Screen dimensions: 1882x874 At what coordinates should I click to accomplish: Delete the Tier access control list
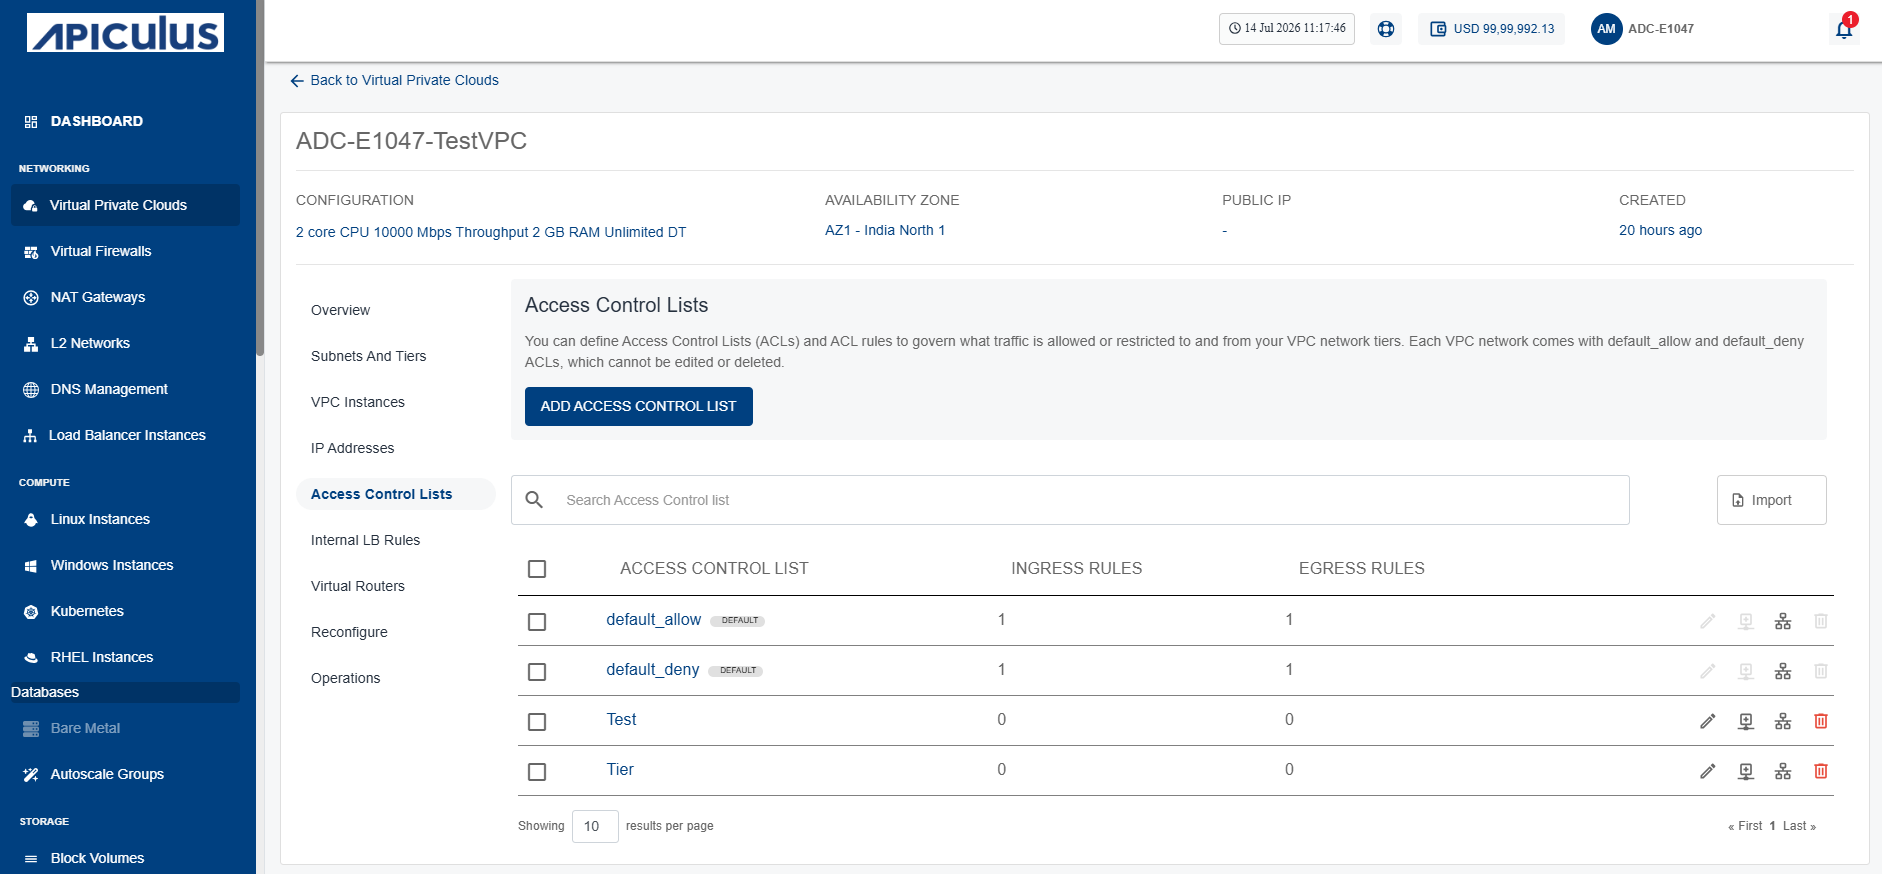(x=1821, y=771)
